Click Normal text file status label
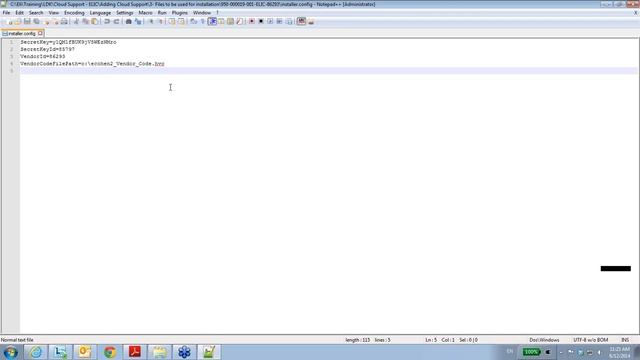This screenshot has height=360, width=640. tap(17, 340)
